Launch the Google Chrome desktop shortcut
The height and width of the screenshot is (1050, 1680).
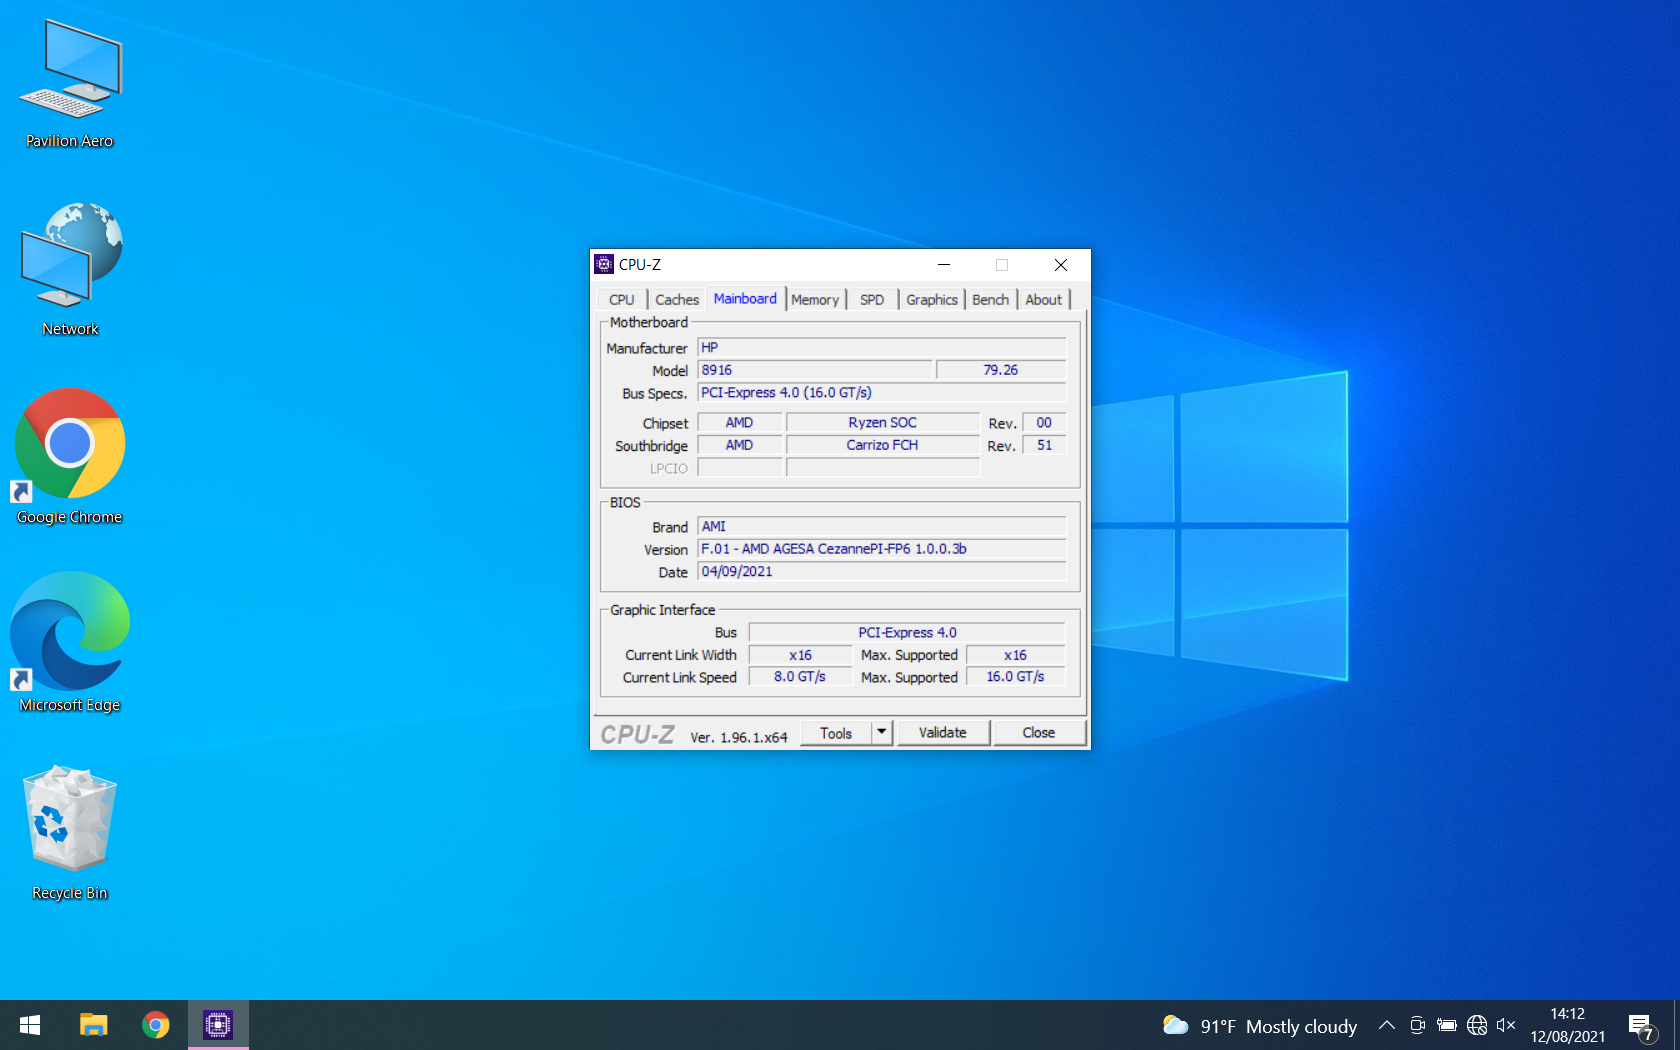point(70,457)
